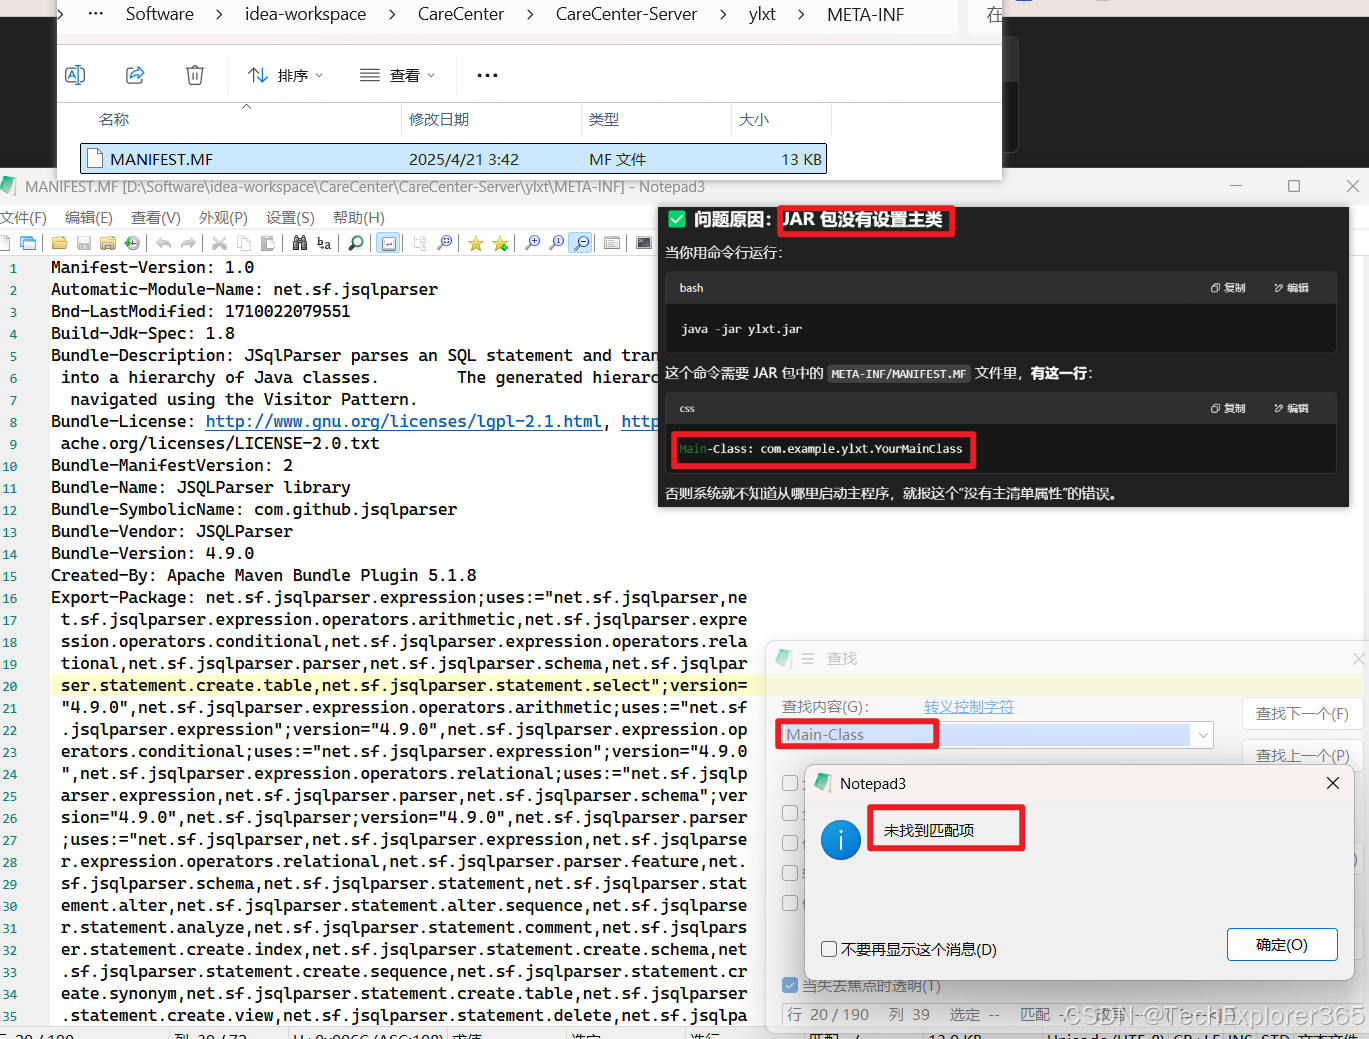The height and width of the screenshot is (1039, 1369).
Task: Click the breadcrumb ellipsis in Explorer address bar
Action: coord(96,14)
